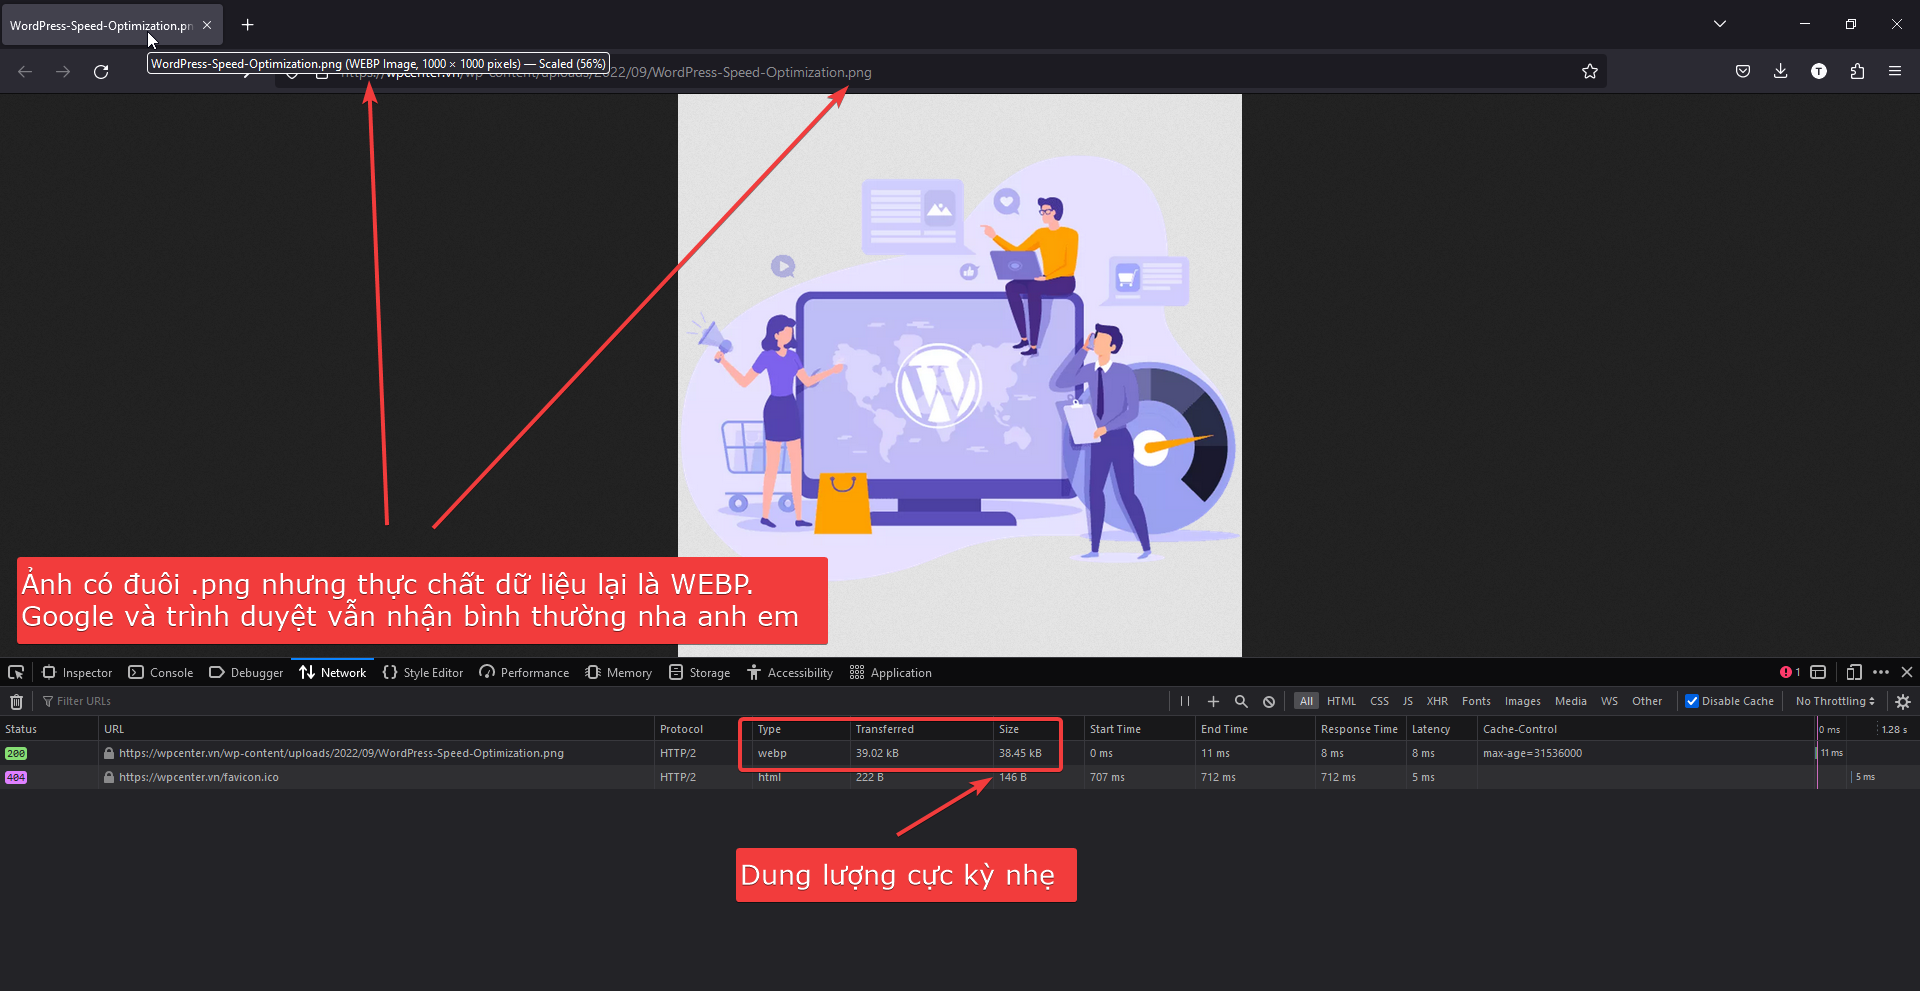Click the browser forward arrow
This screenshot has height=991, width=1920.
(x=63, y=72)
